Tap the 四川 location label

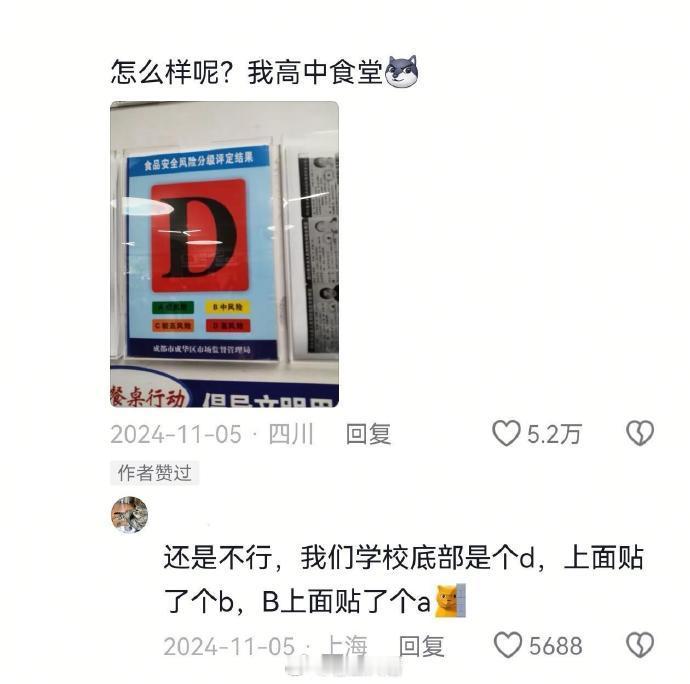[x=291, y=434]
